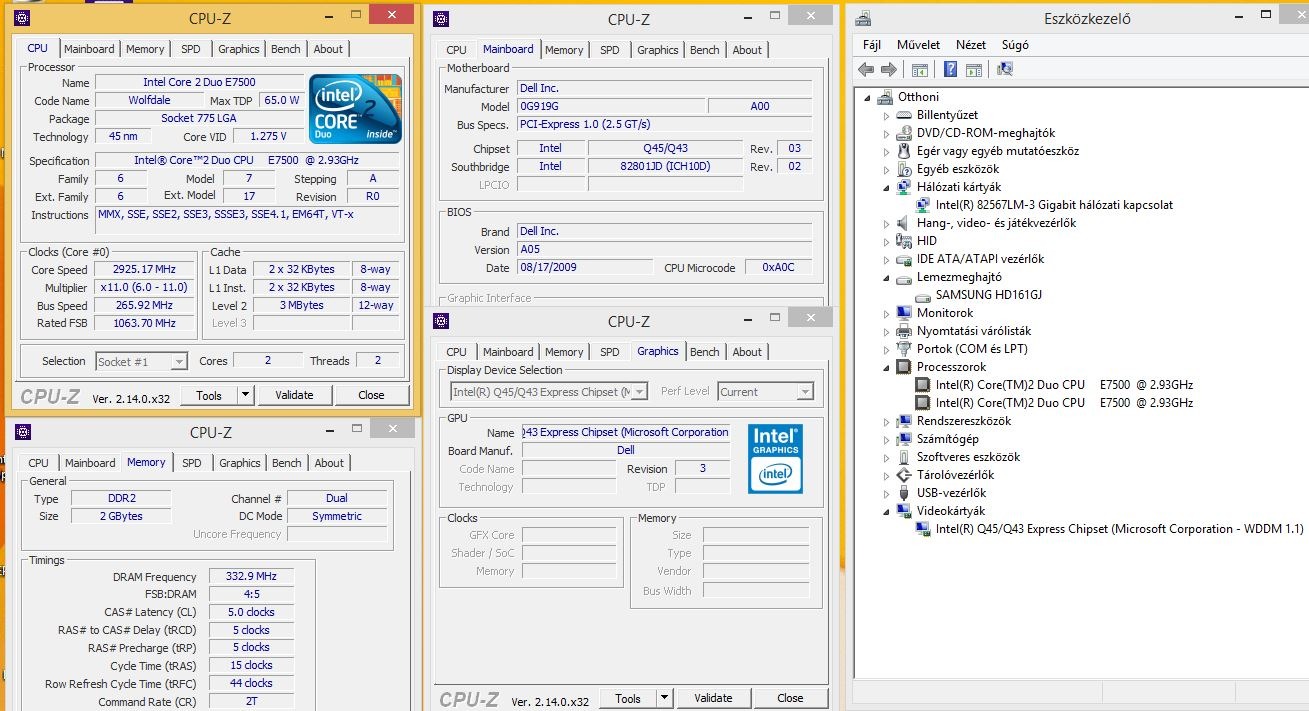Click the Mainboard Model 0G919G field

coord(609,107)
